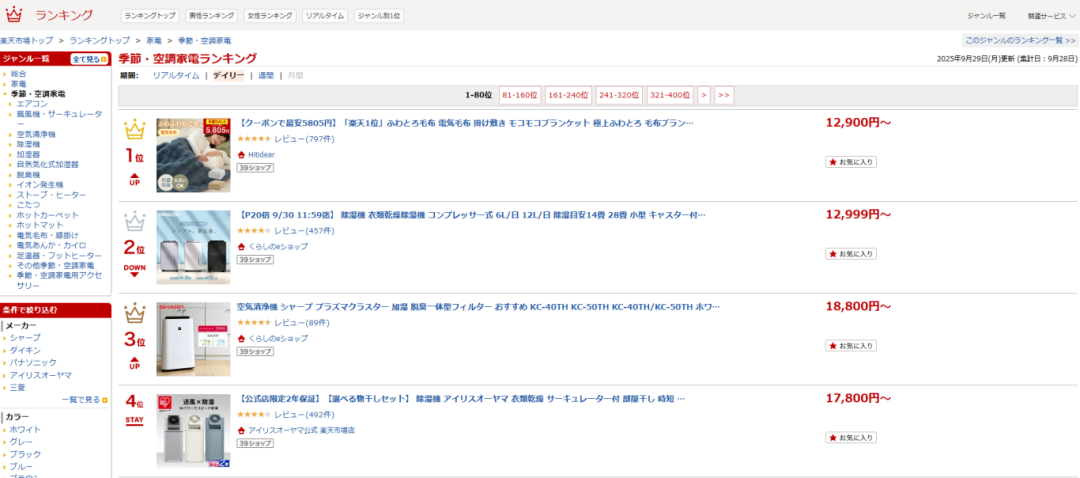The height and width of the screenshot is (478, 1080).
Task: Open reviews for the rank 1 blanket (797件)
Action: pos(304,138)
